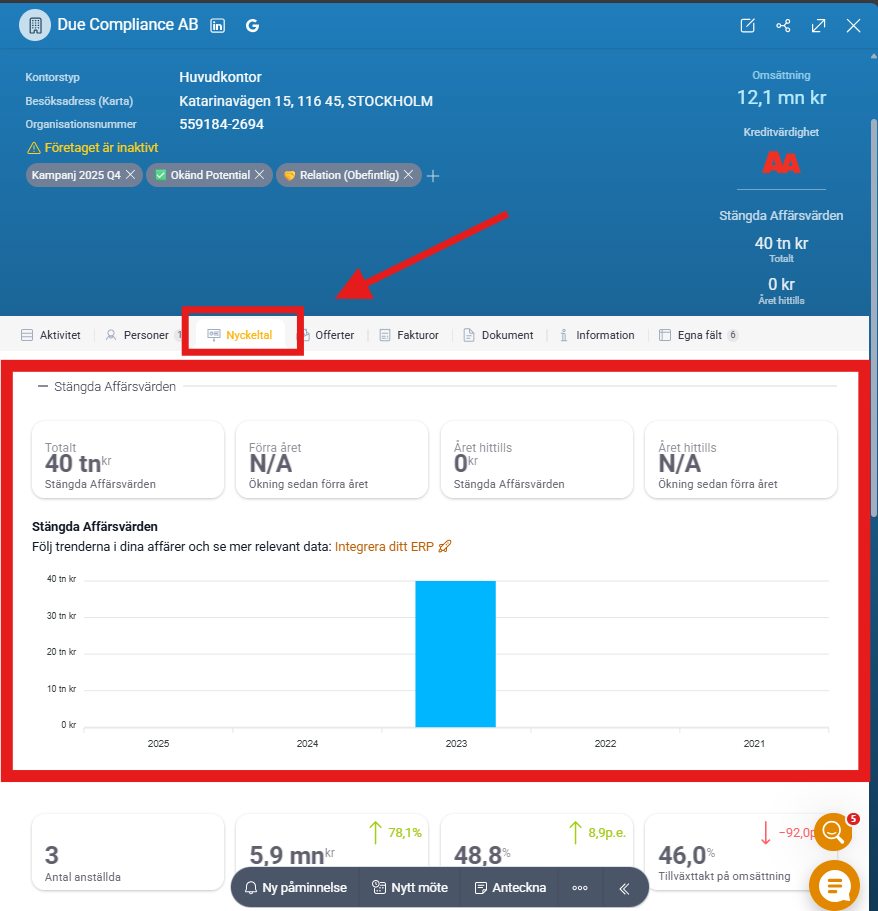Add a new tag with plus icon
Screen dimensions: 878x911
pyautogui.click(x=433, y=176)
